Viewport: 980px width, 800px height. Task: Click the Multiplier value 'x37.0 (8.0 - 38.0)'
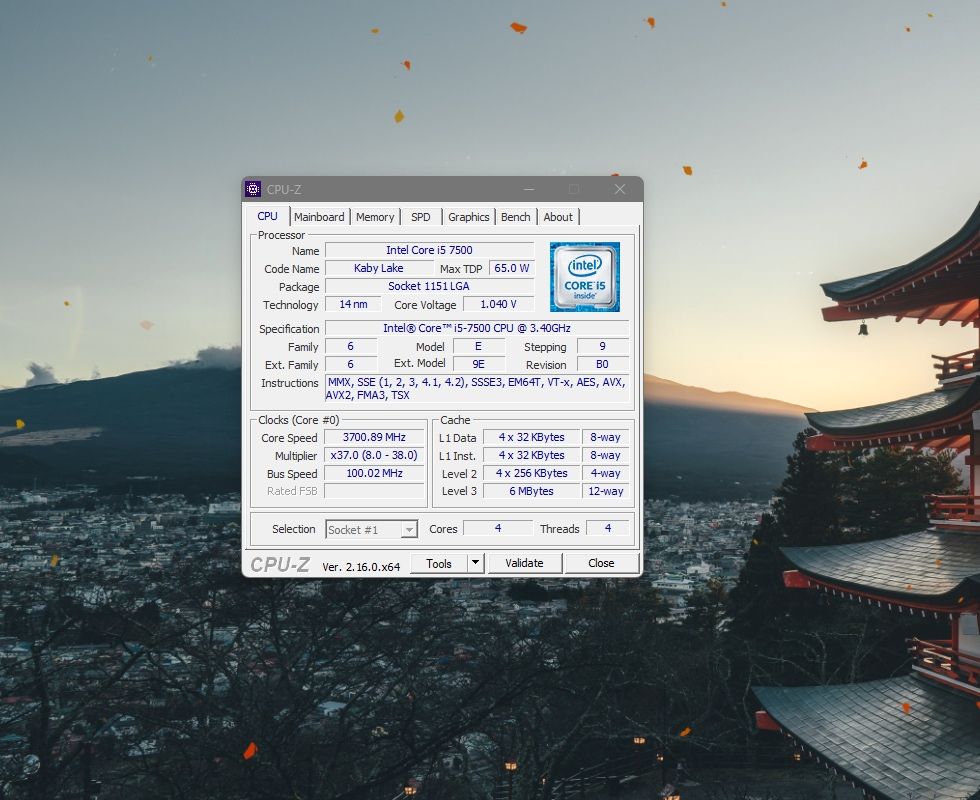[374, 456]
